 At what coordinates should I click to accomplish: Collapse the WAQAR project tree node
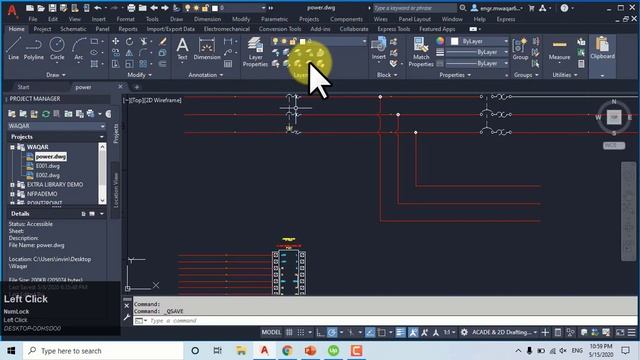point(12,147)
